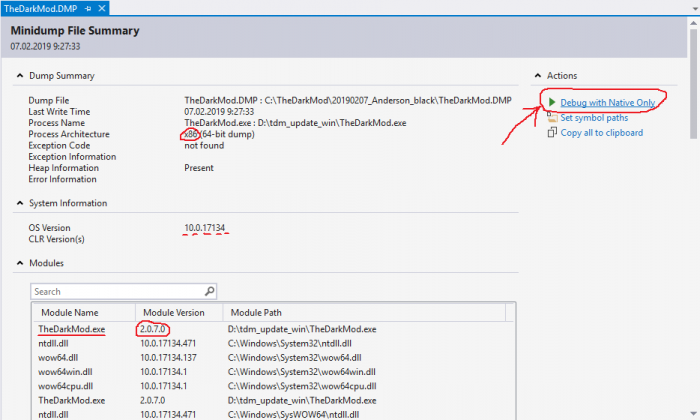Collapse the Modules section
The image size is (700, 420).
tap(20, 263)
